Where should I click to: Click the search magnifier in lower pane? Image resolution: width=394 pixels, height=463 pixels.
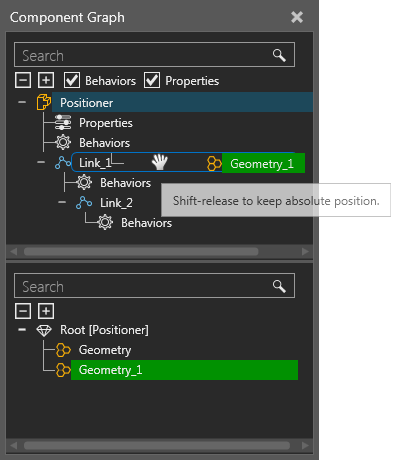tap(279, 286)
